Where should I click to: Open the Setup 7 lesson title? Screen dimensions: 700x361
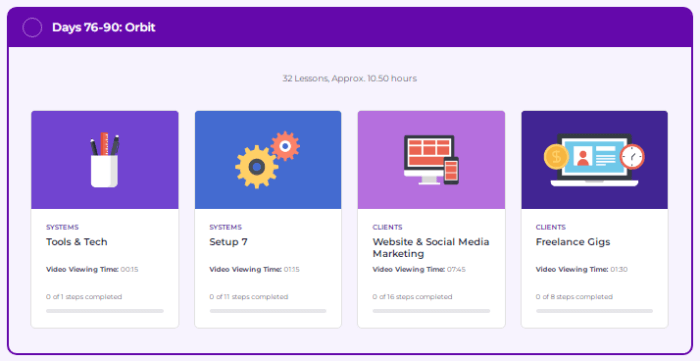pyautogui.click(x=228, y=242)
